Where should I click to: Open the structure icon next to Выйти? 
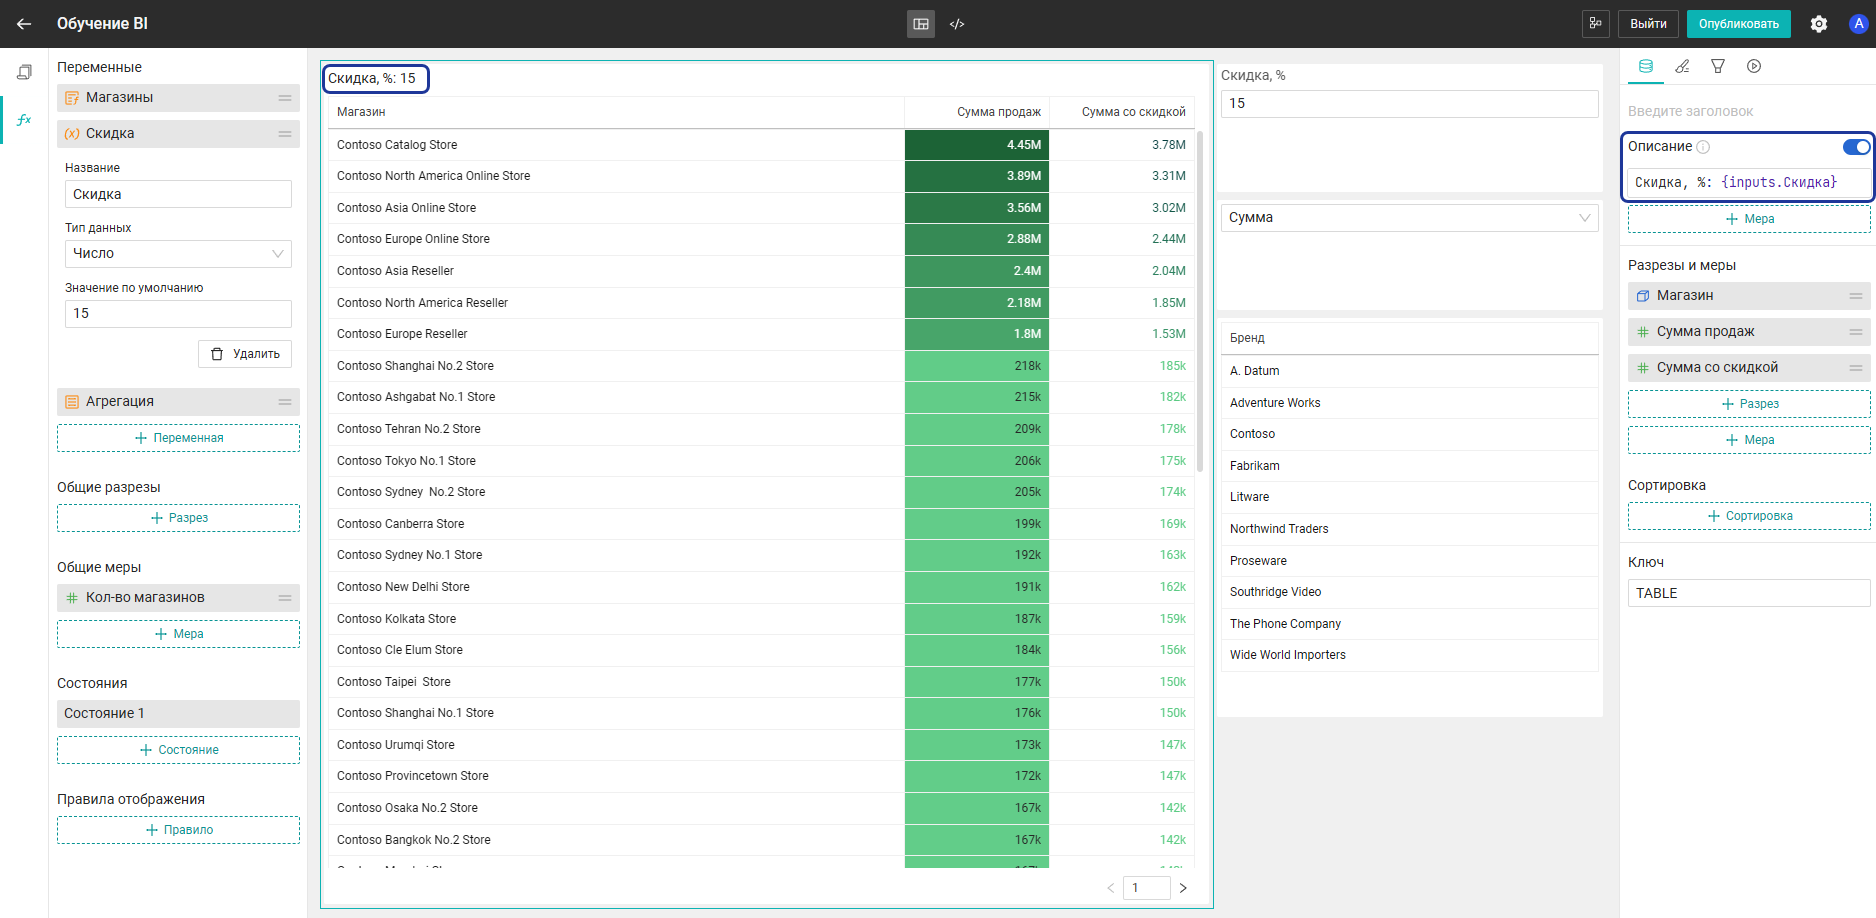pyautogui.click(x=1595, y=23)
